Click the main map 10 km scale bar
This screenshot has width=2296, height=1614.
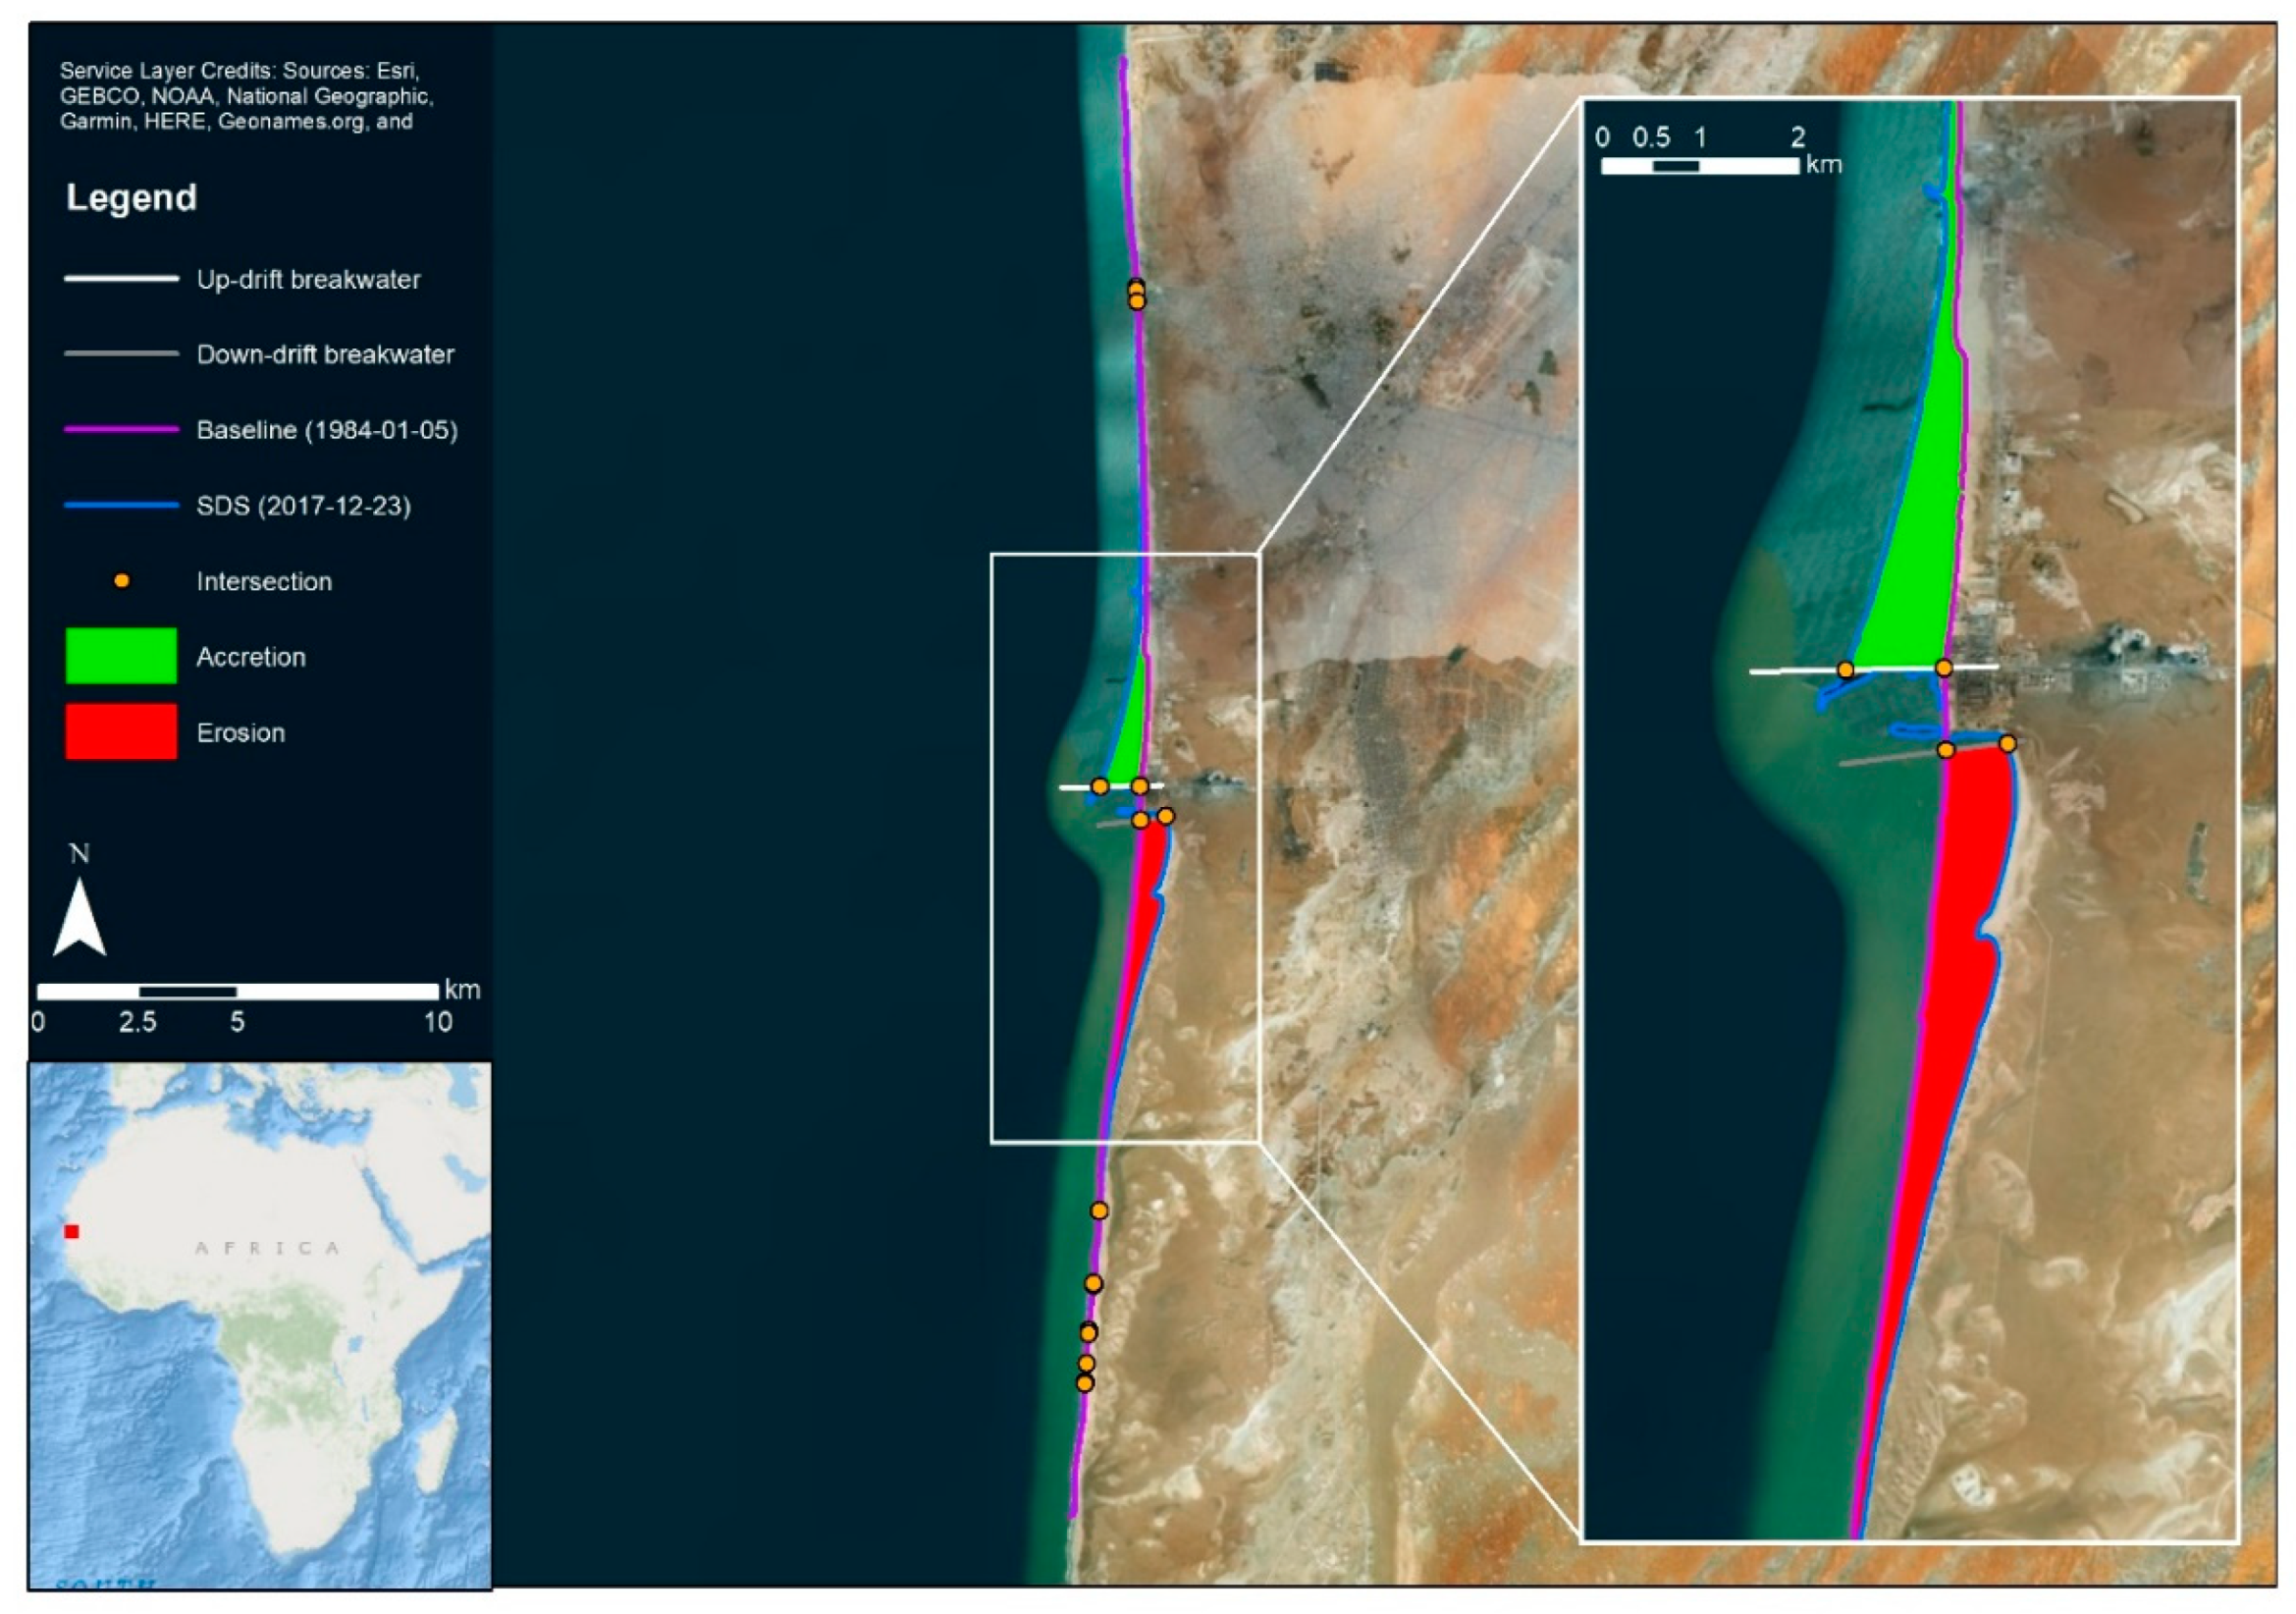(237, 991)
